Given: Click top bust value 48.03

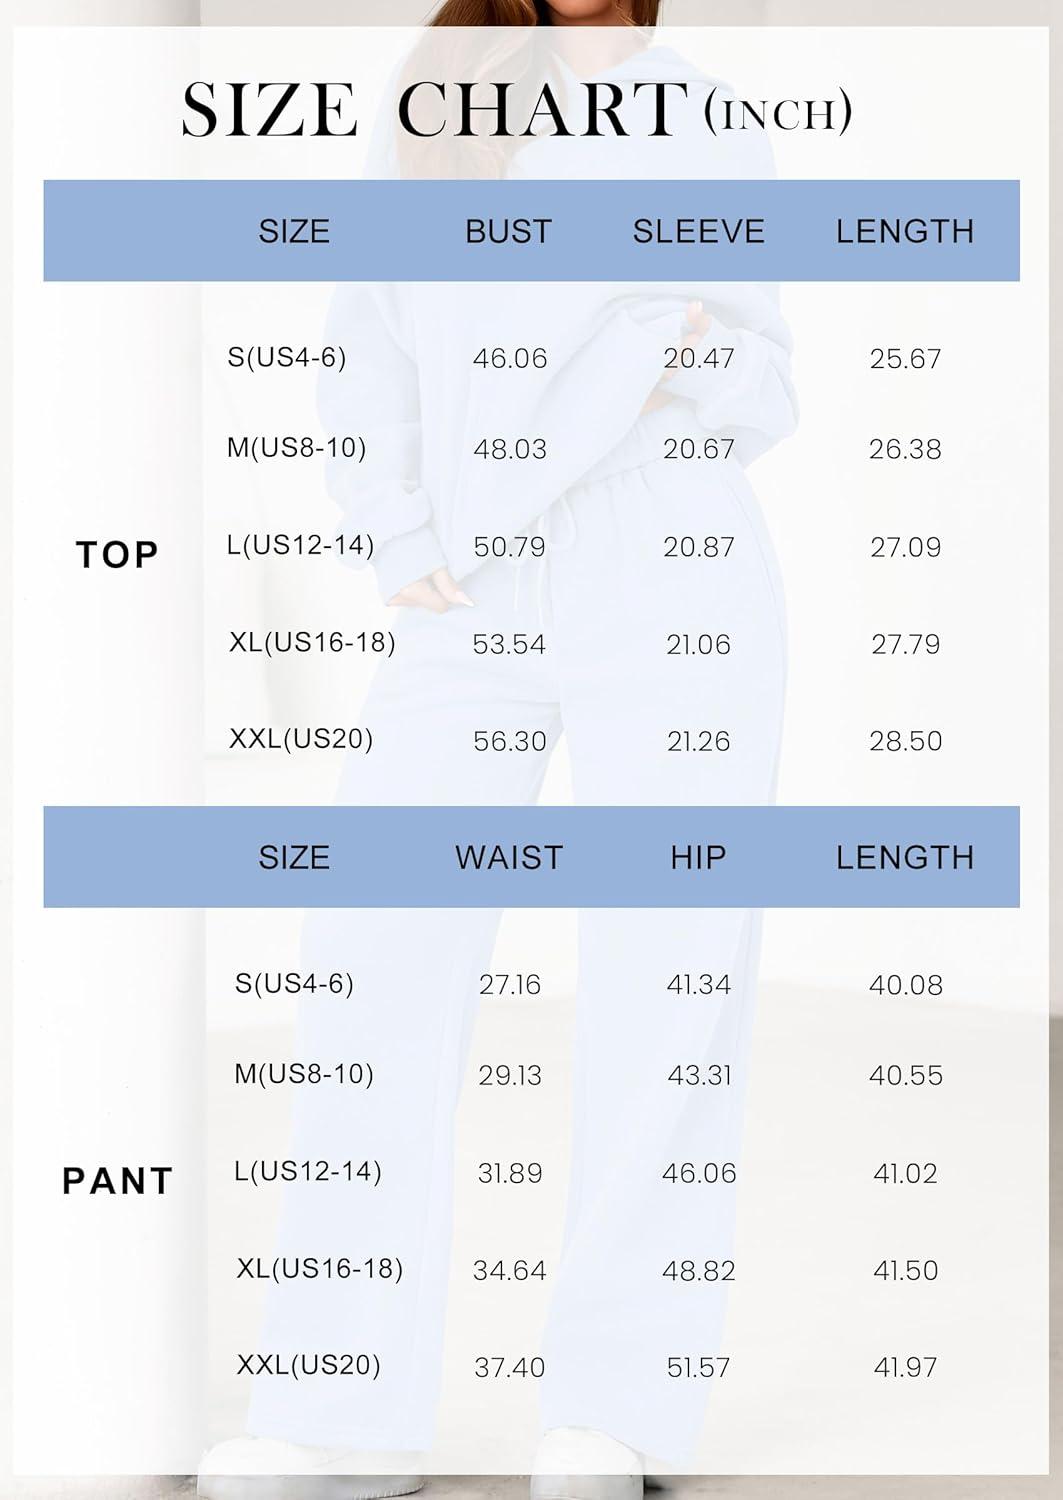Looking at the screenshot, I should click(x=510, y=449).
